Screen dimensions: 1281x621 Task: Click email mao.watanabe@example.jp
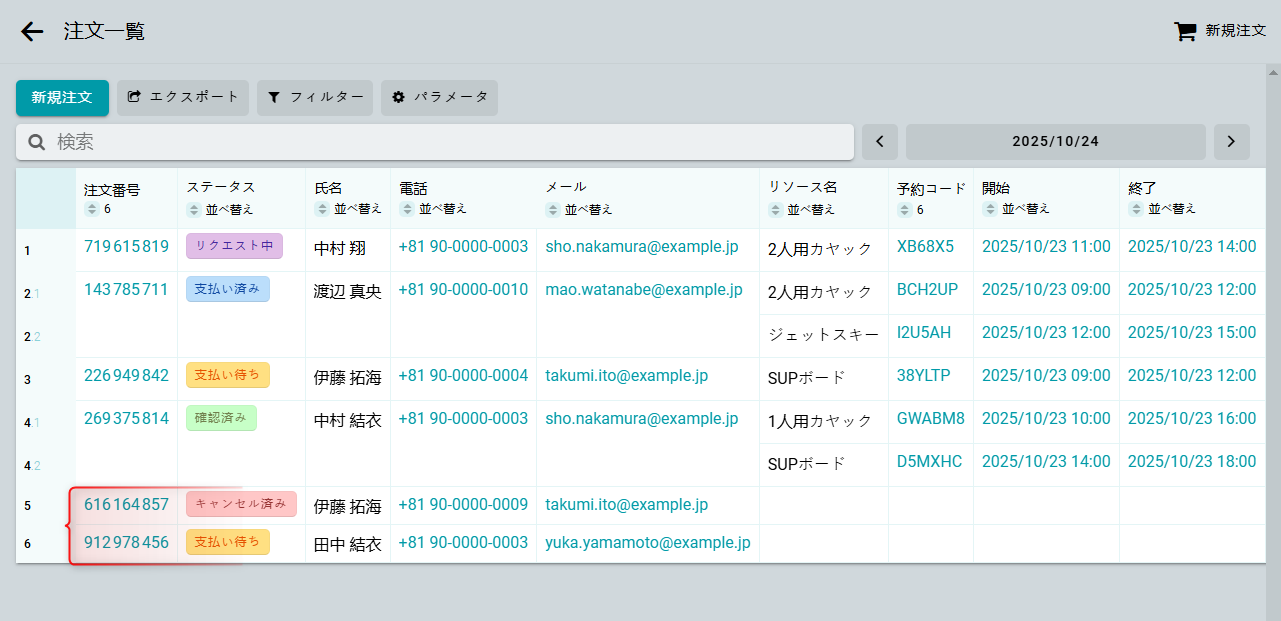643,290
